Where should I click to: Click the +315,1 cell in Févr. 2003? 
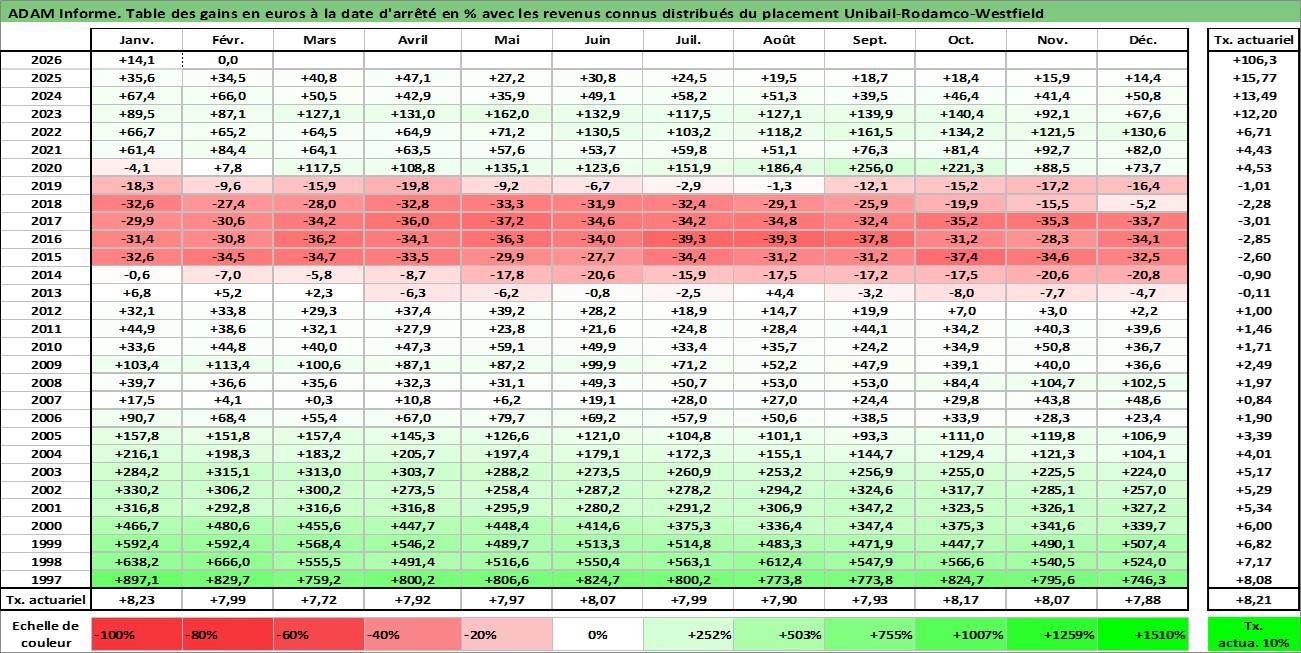coord(227,471)
